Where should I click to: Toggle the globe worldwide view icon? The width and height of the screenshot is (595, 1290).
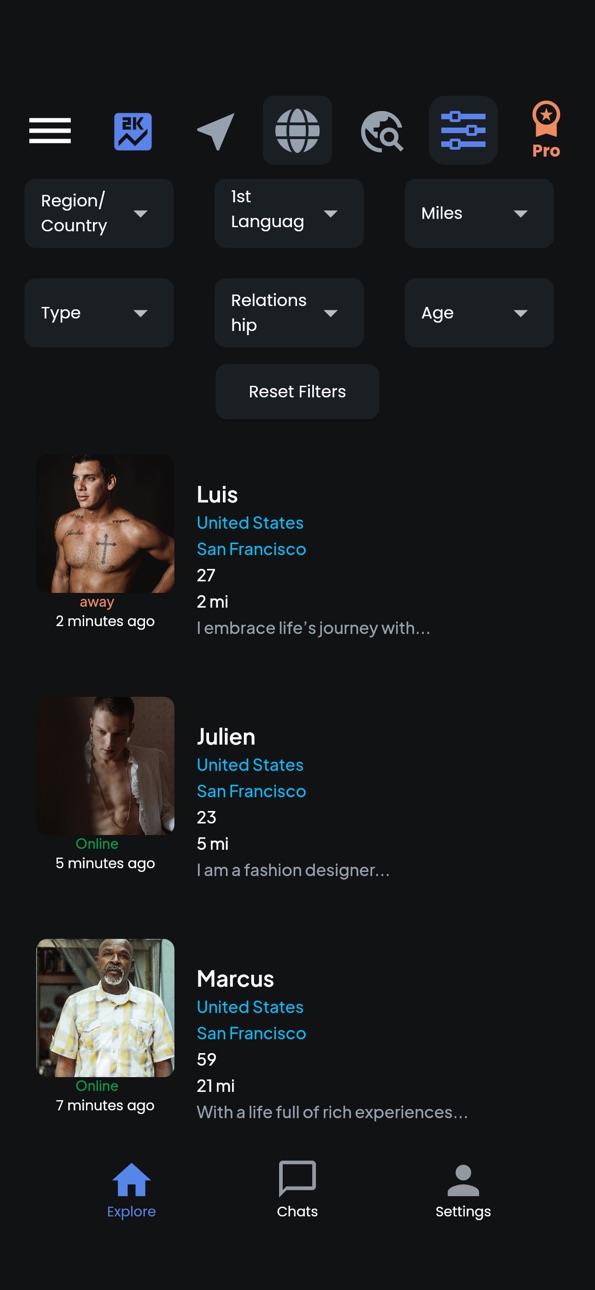[x=297, y=130]
